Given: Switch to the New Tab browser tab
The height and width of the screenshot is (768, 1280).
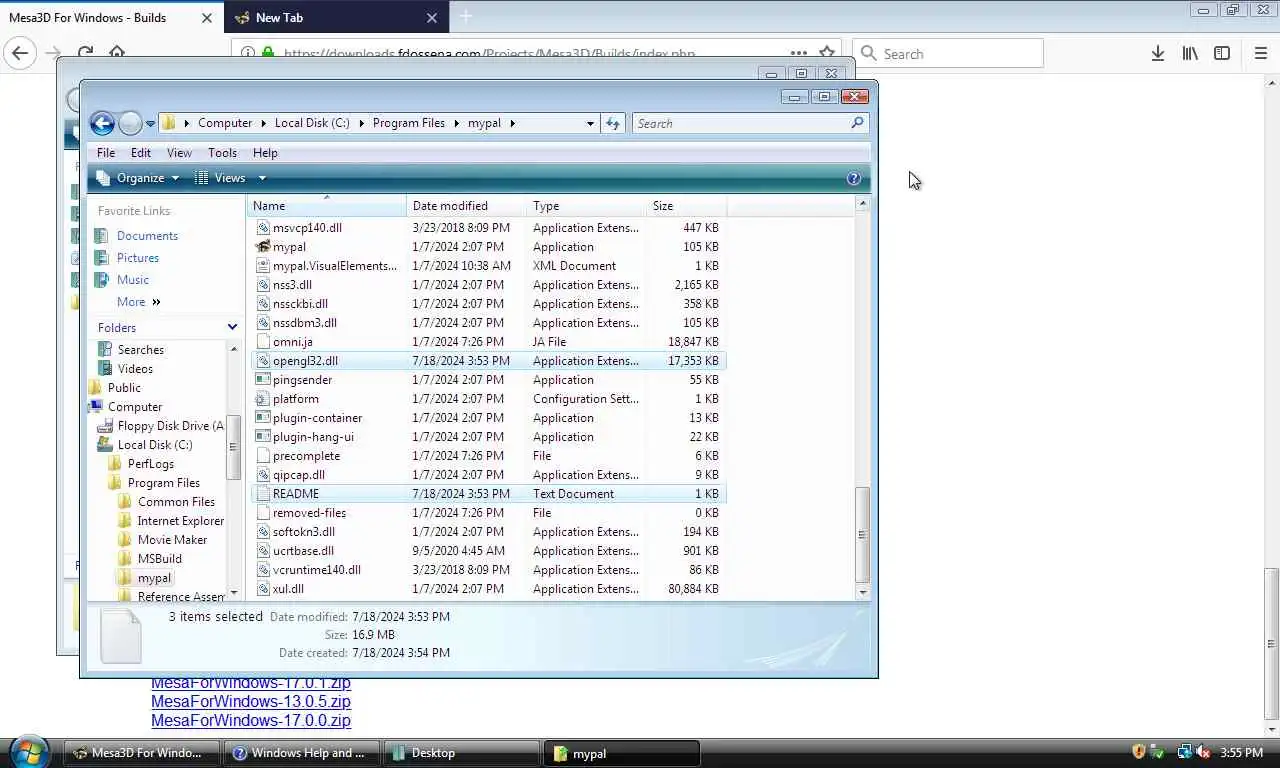Looking at the screenshot, I should tap(337, 17).
